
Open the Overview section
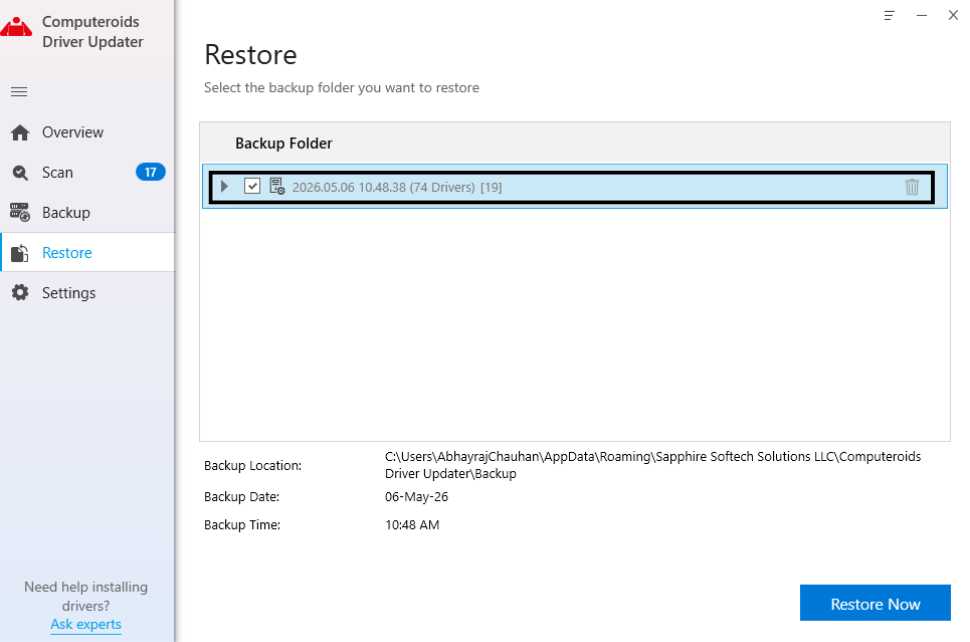[87, 132]
